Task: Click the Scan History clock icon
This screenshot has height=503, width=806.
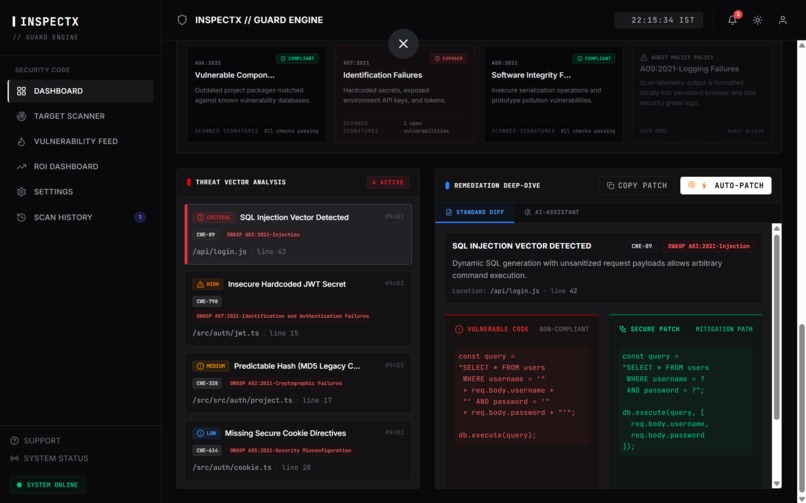Action: (x=21, y=217)
